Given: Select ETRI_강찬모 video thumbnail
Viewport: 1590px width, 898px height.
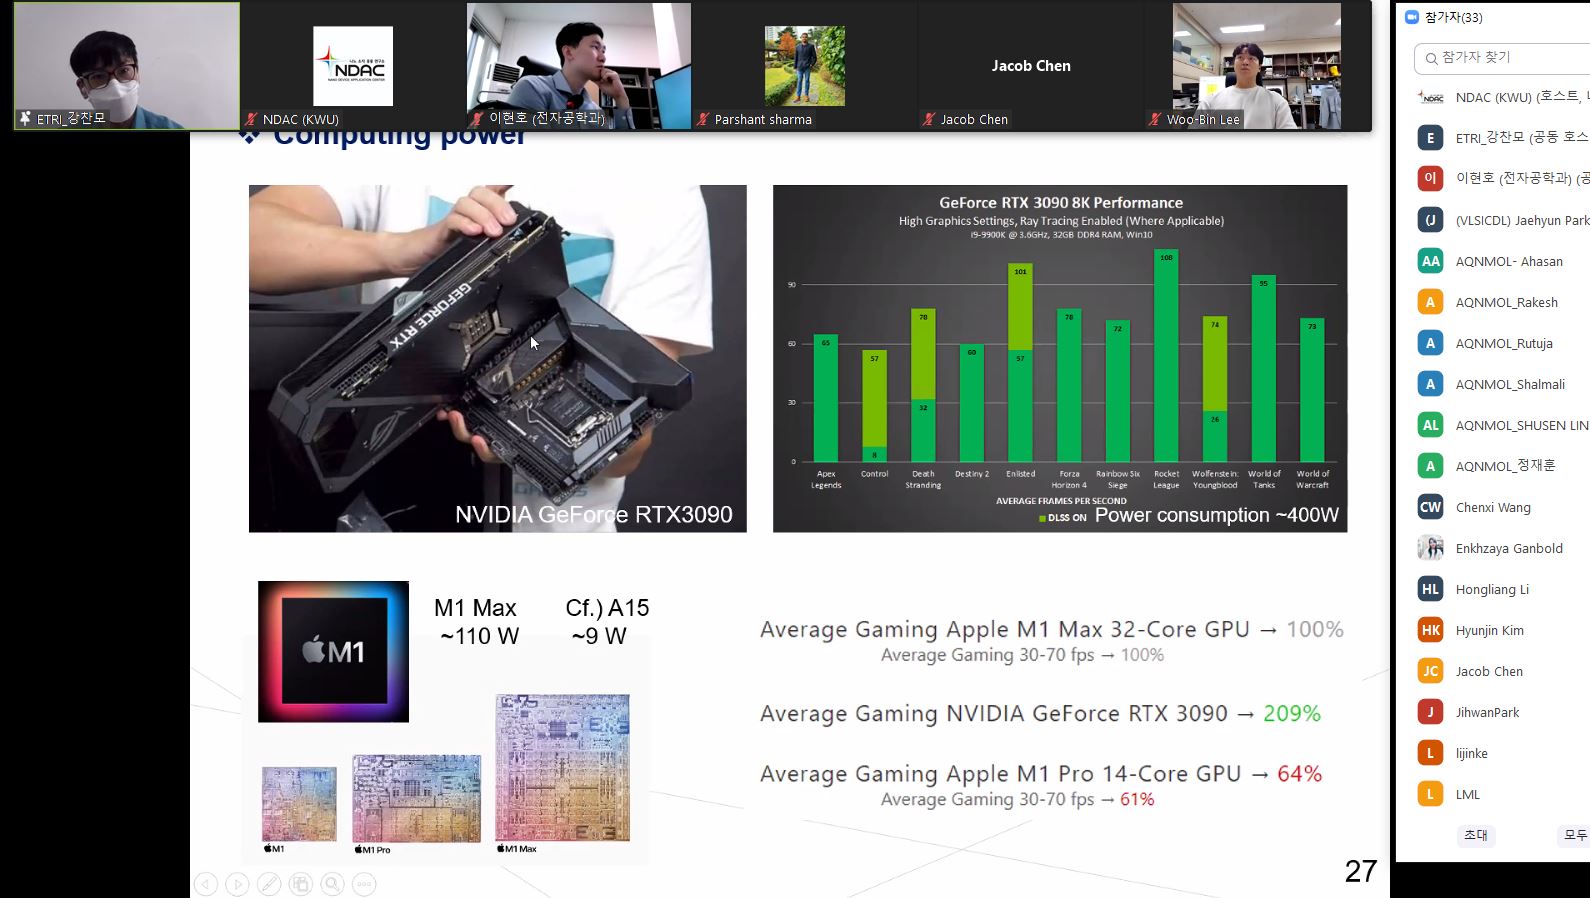Looking at the screenshot, I should coord(127,66).
